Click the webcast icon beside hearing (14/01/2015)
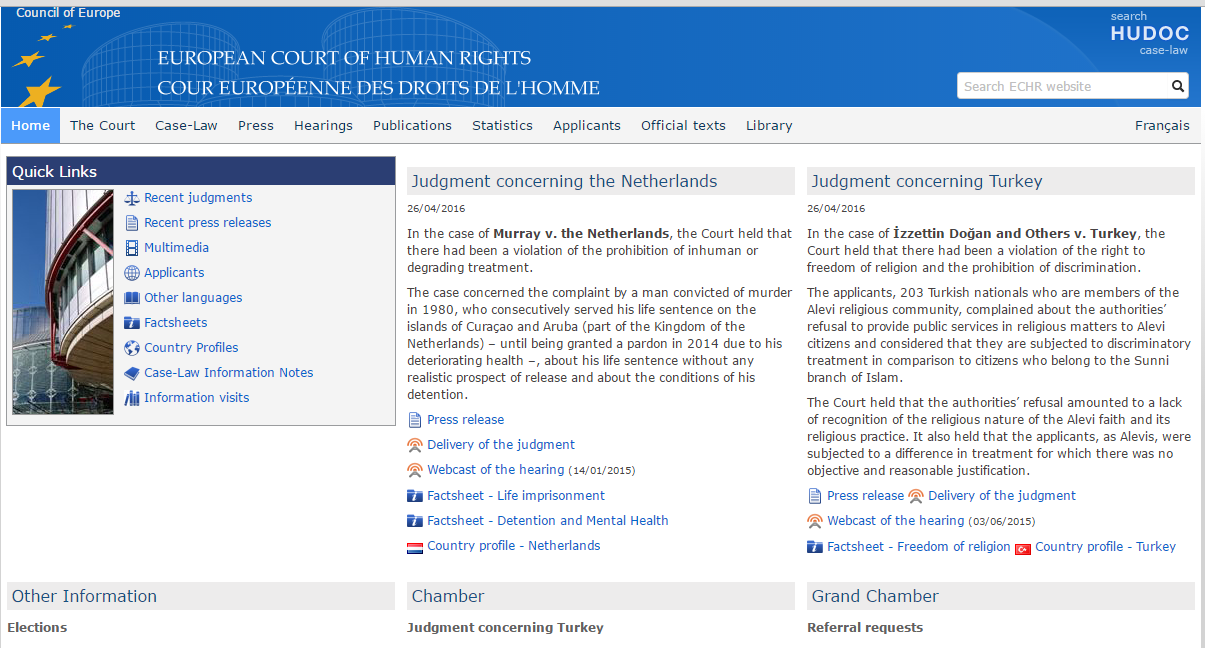 (415, 470)
